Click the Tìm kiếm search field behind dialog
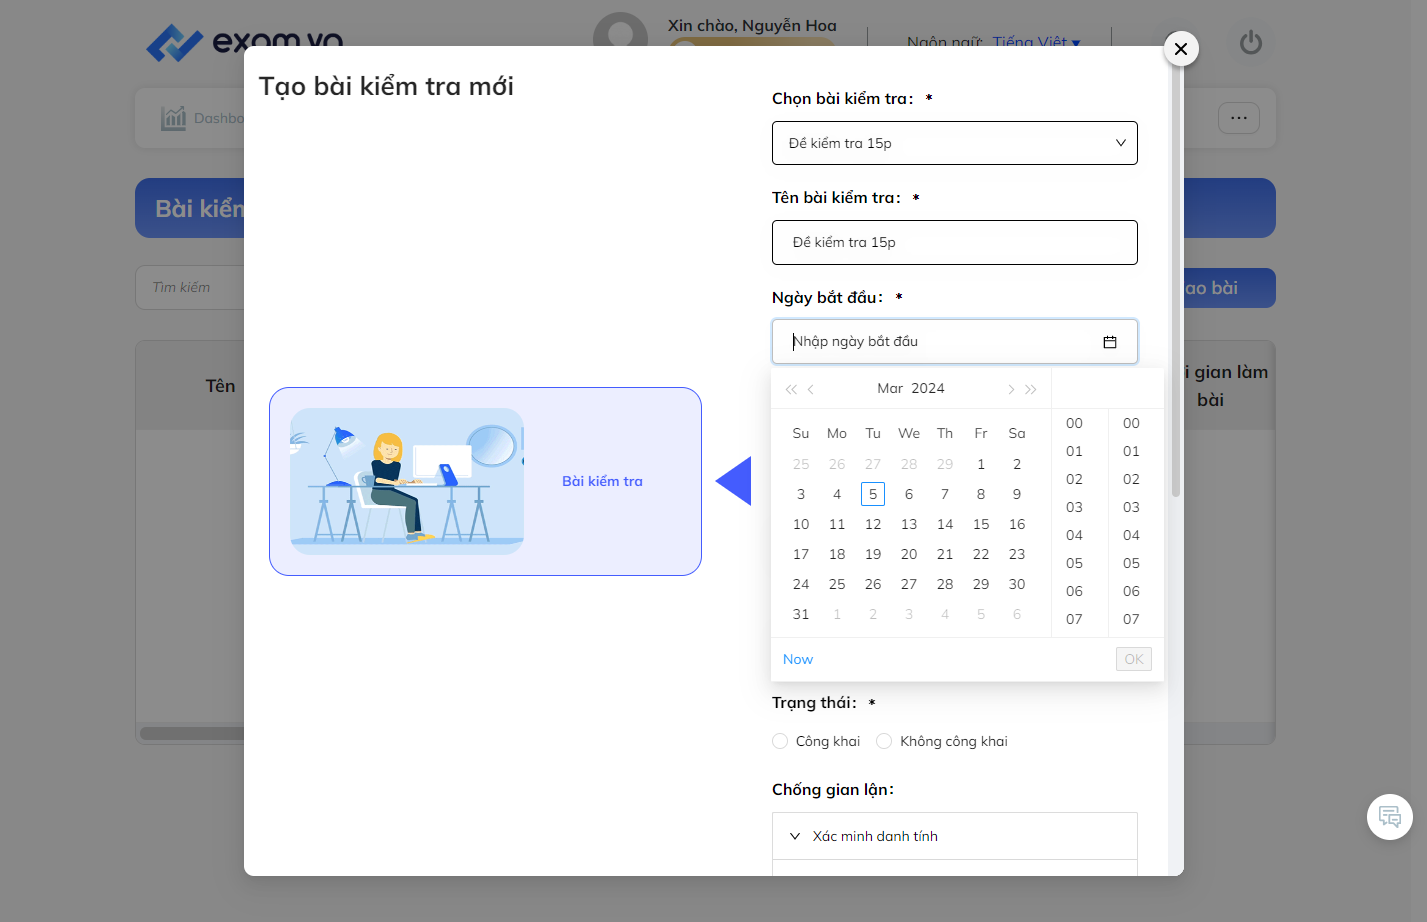Screen dimensions: 1427x922 [190, 287]
